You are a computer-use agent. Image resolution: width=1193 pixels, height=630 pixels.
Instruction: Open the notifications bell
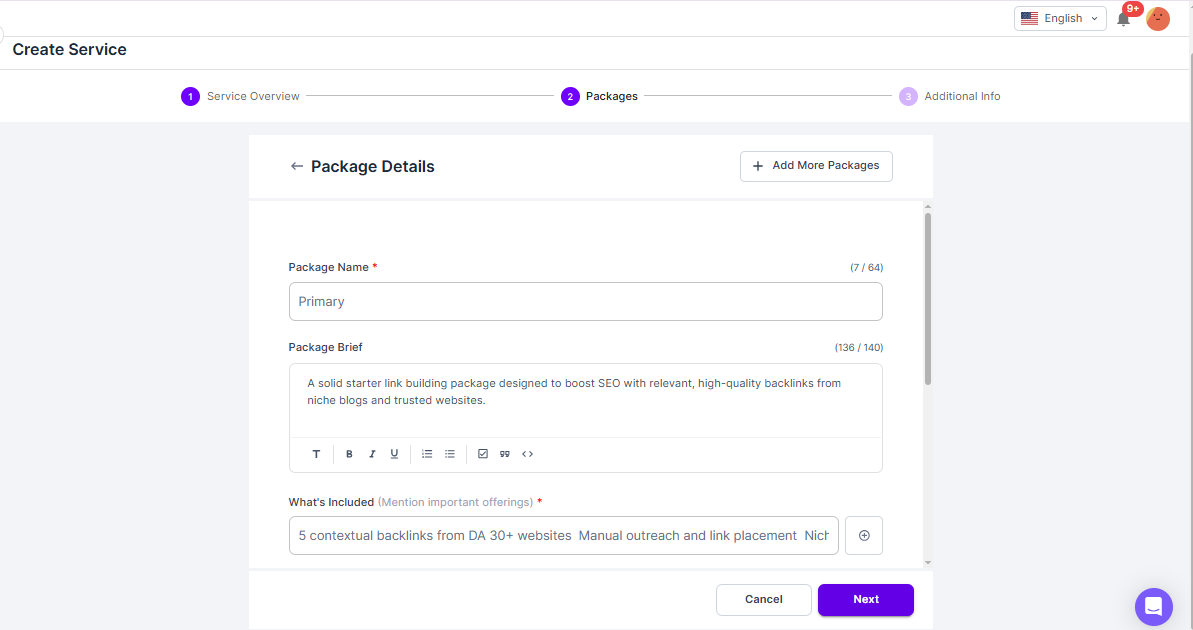tap(1124, 19)
